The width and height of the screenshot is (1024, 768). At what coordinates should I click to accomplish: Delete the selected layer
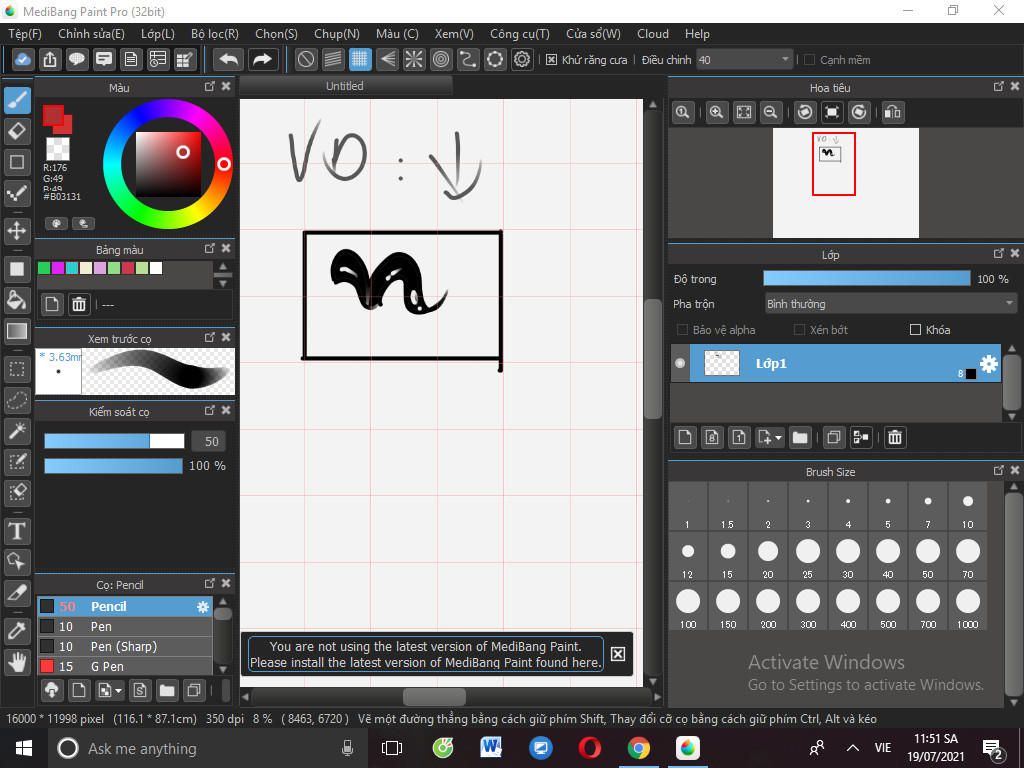[x=895, y=438]
